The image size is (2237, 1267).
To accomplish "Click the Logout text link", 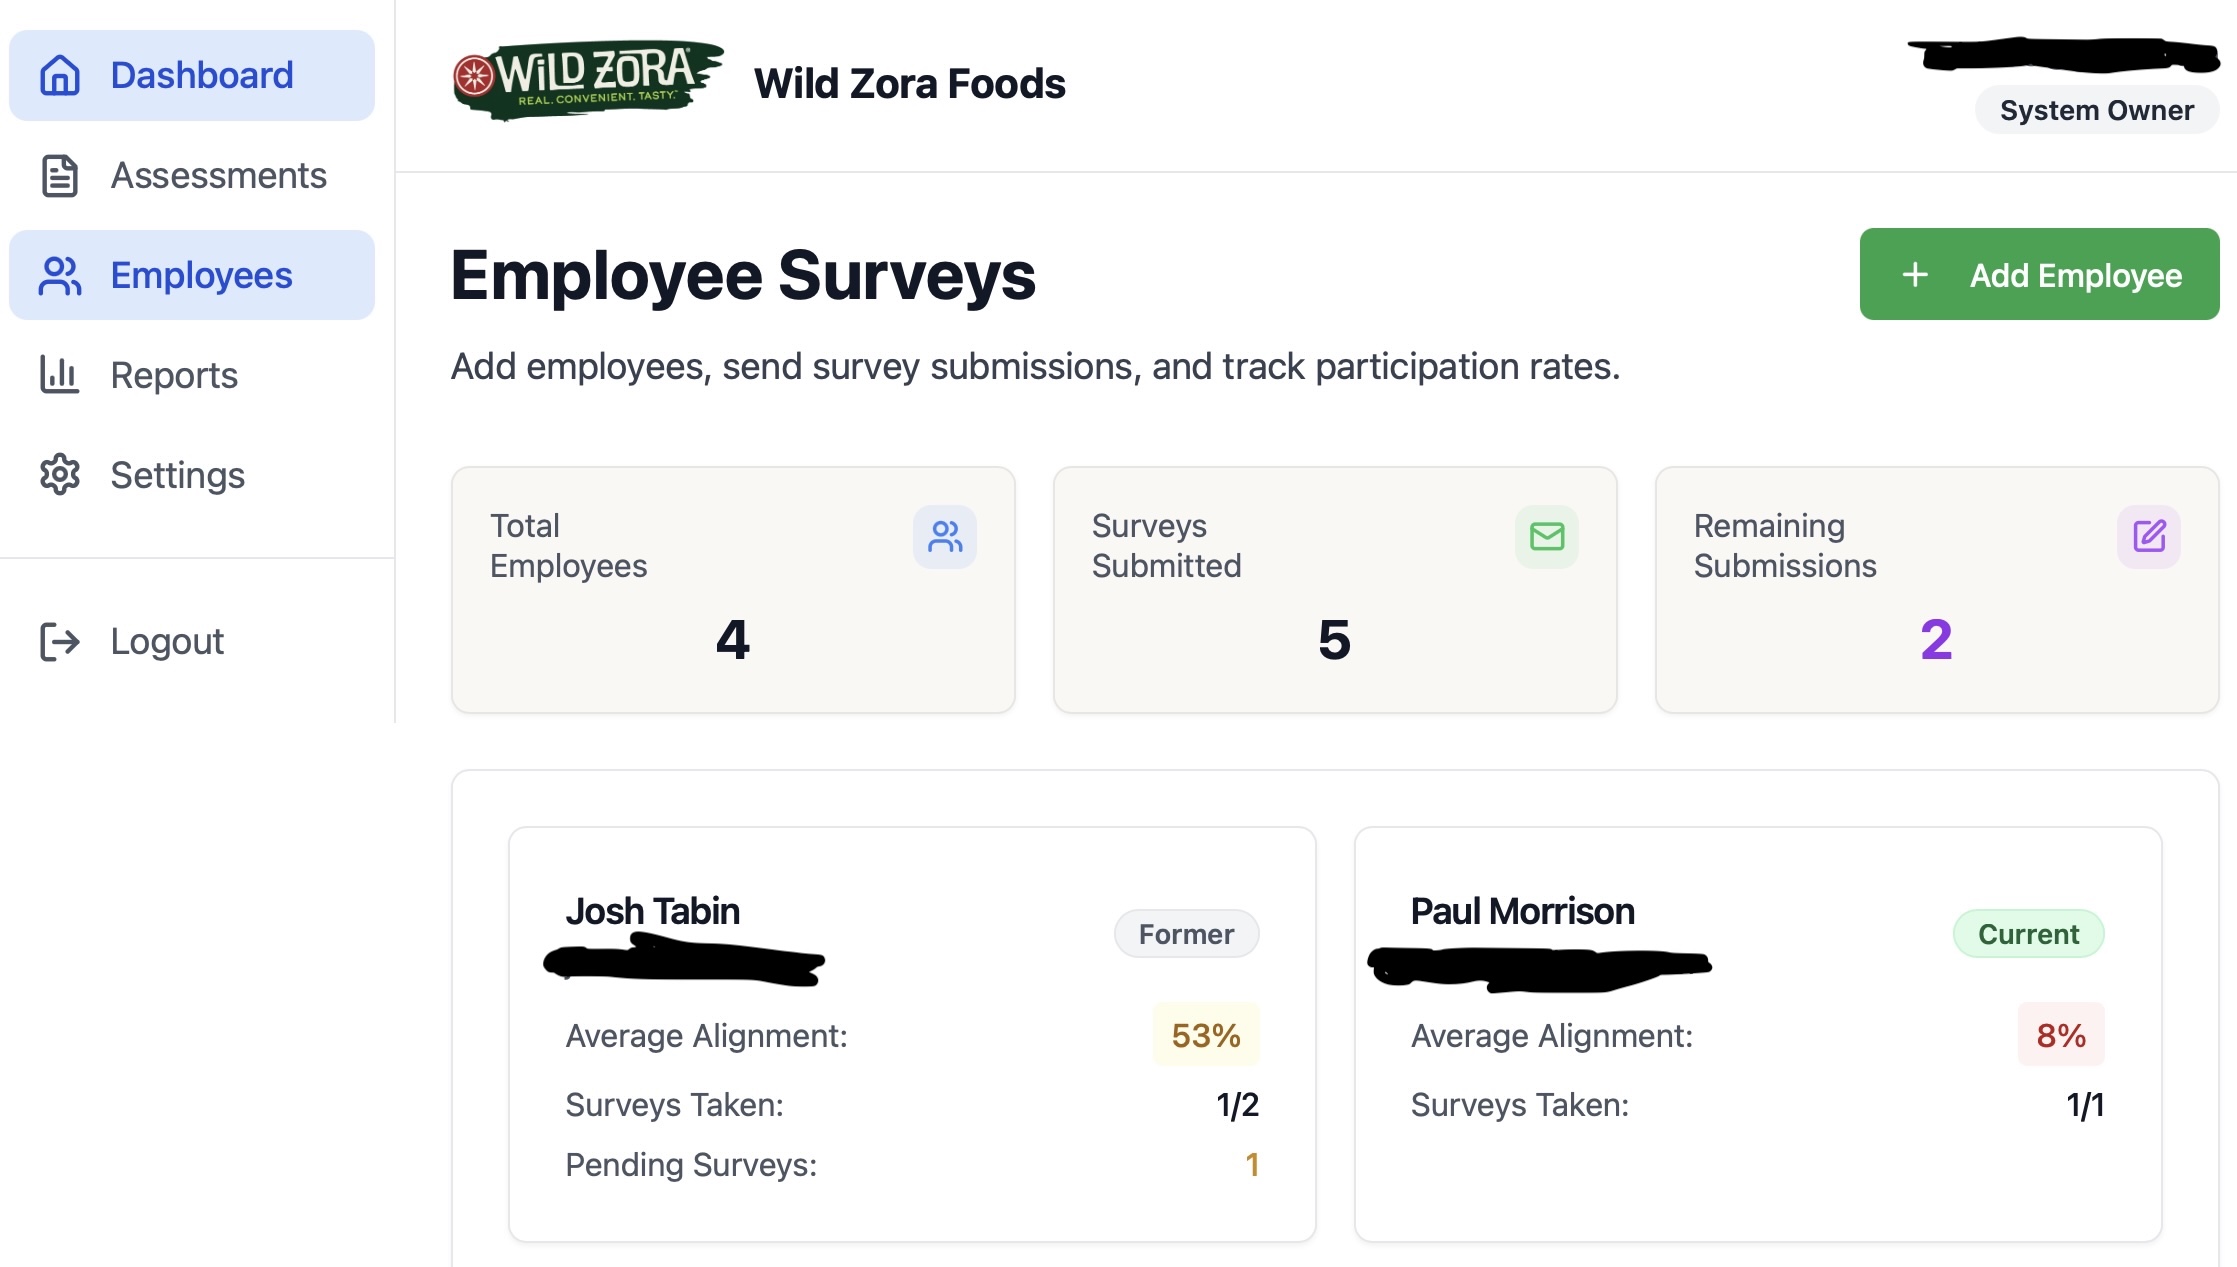I will pos(166,641).
